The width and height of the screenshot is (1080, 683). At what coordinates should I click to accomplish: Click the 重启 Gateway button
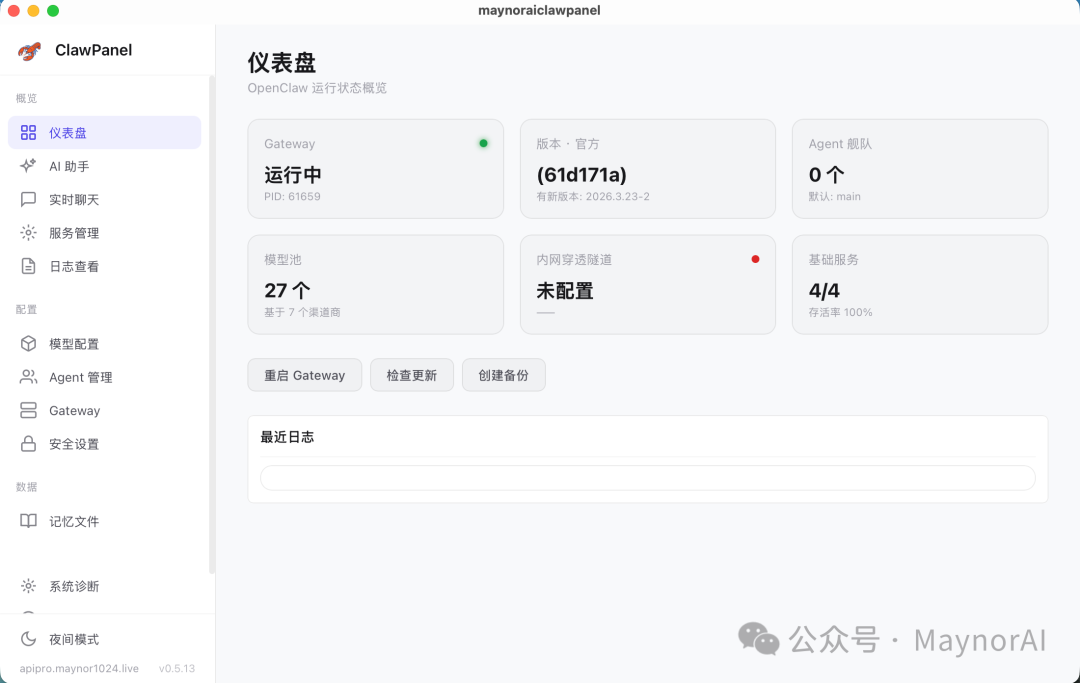pyautogui.click(x=304, y=375)
